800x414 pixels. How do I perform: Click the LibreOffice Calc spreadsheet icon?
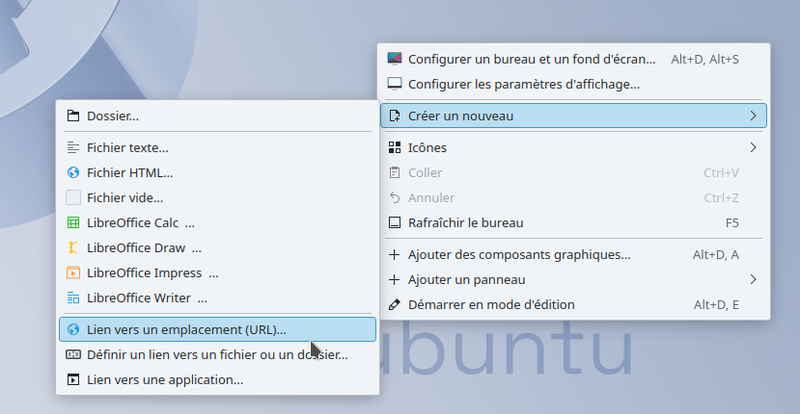pyautogui.click(x=72, y=223)
